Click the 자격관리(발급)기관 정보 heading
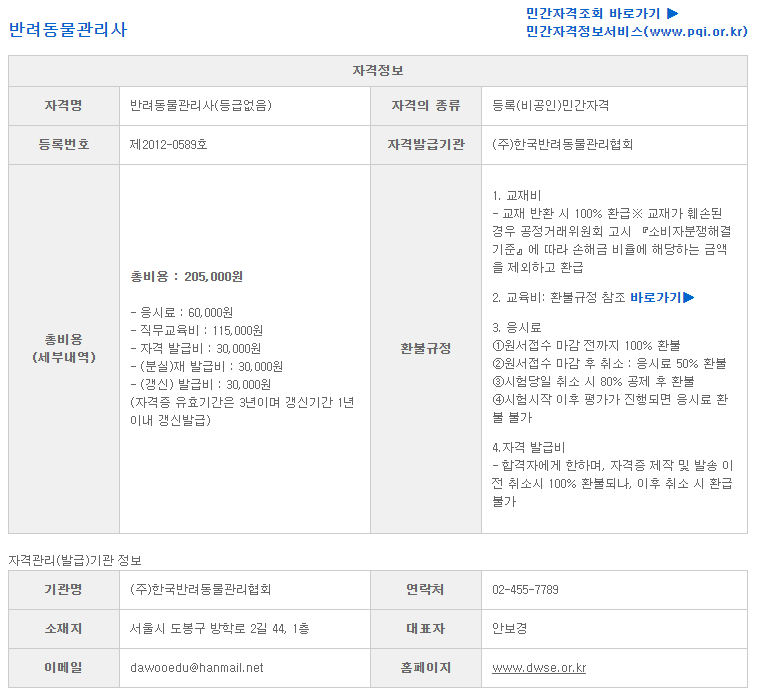The image size is (758, 698). [75, 559]
